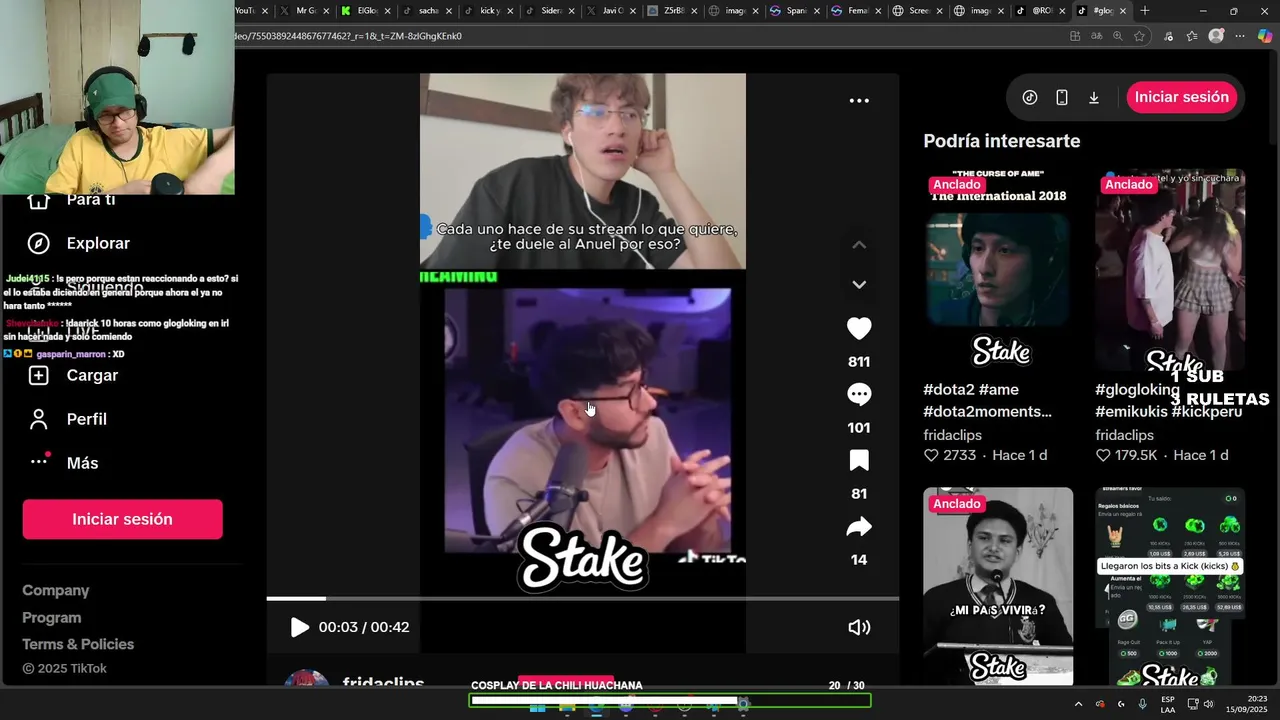Open browser settings and more ellipsis
1280x720 pixels.
click(1240, 36)
